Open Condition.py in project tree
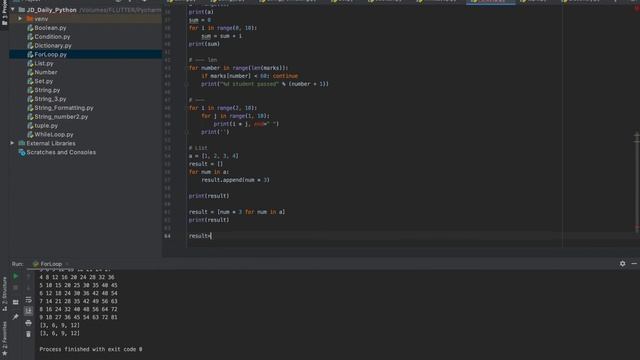The width and height of the screenshot is (640, 360). [x=52, y=37]
